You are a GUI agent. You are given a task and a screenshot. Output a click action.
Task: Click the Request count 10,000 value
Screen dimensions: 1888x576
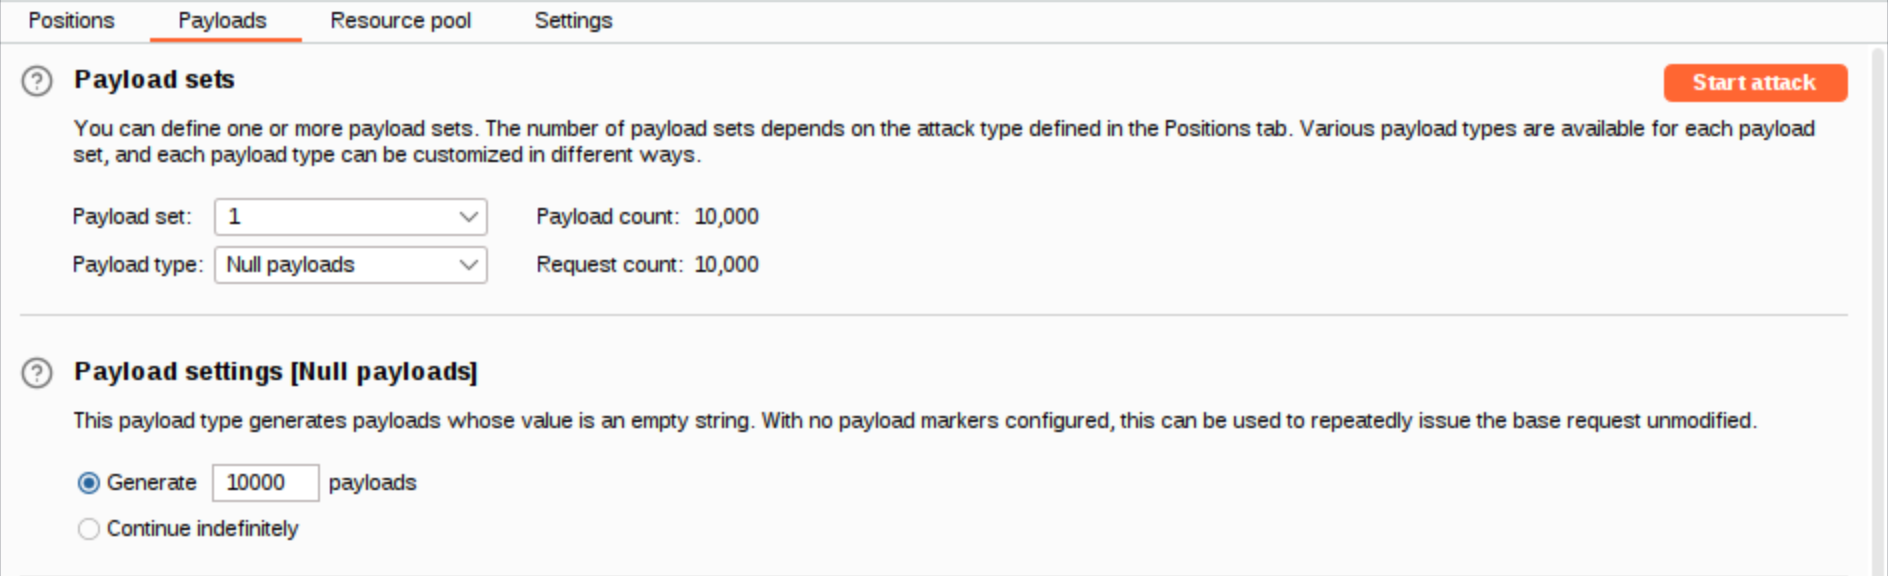(x=727, y=265)
